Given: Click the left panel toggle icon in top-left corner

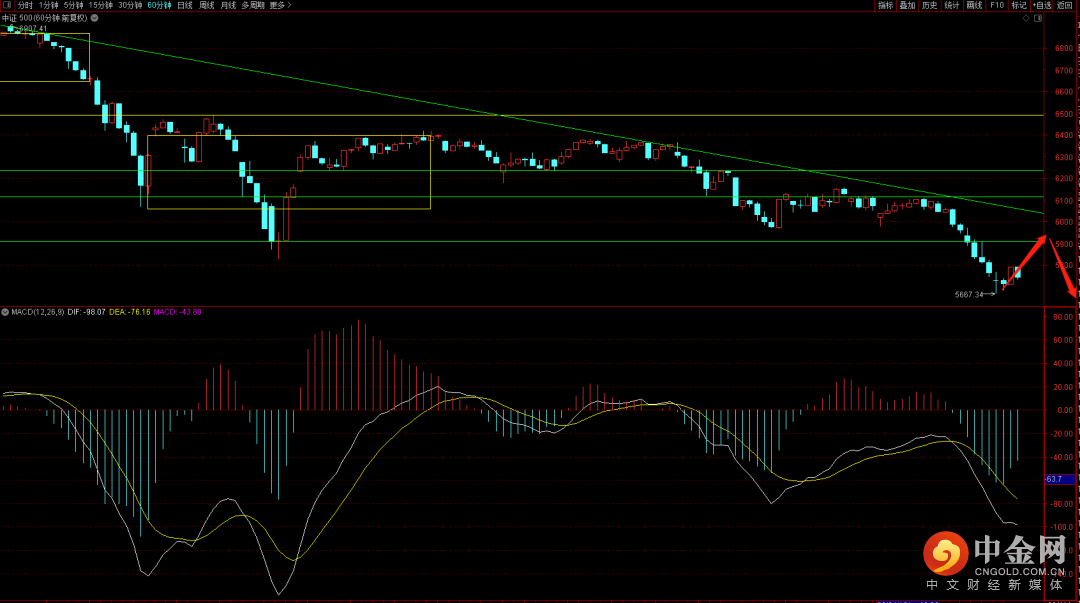Looking at the screenshot, I should (x=6, y=5).
